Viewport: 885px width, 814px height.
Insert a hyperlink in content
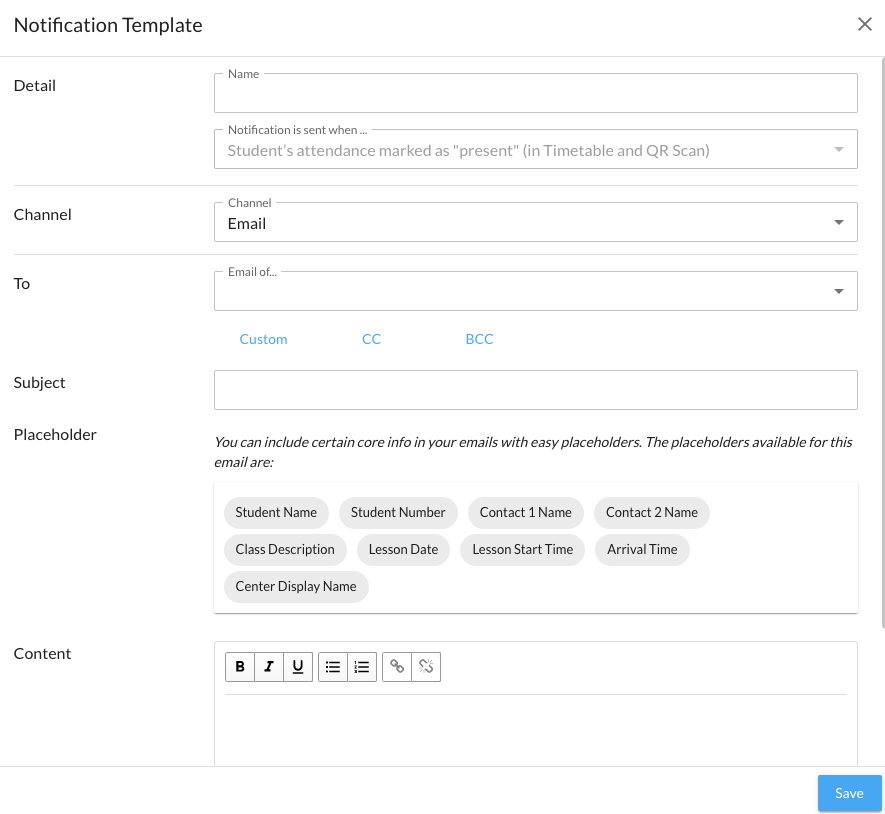397,667
